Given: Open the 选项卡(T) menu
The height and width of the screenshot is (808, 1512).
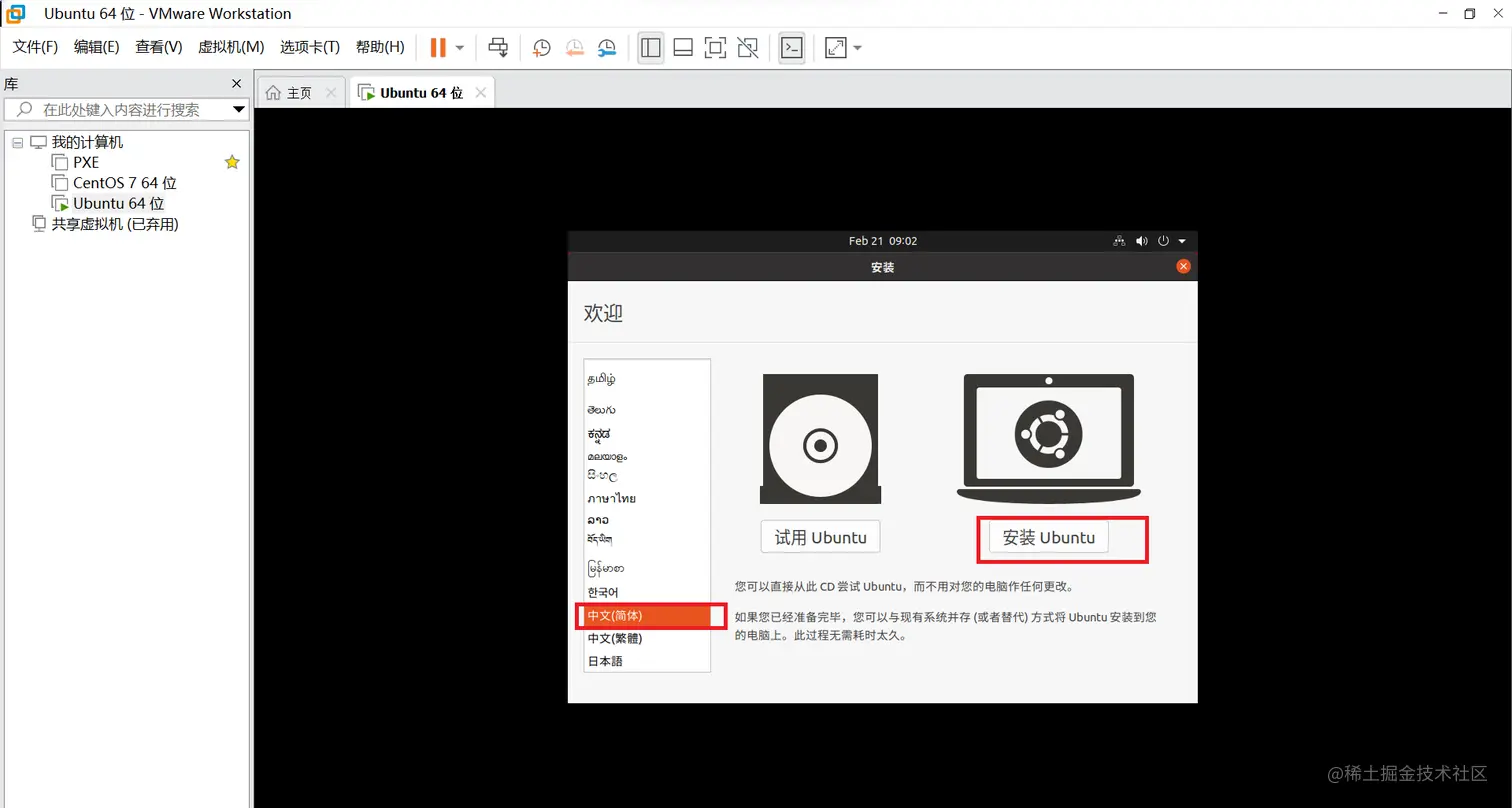Looking at the screenshot, I should click(310, 47).
